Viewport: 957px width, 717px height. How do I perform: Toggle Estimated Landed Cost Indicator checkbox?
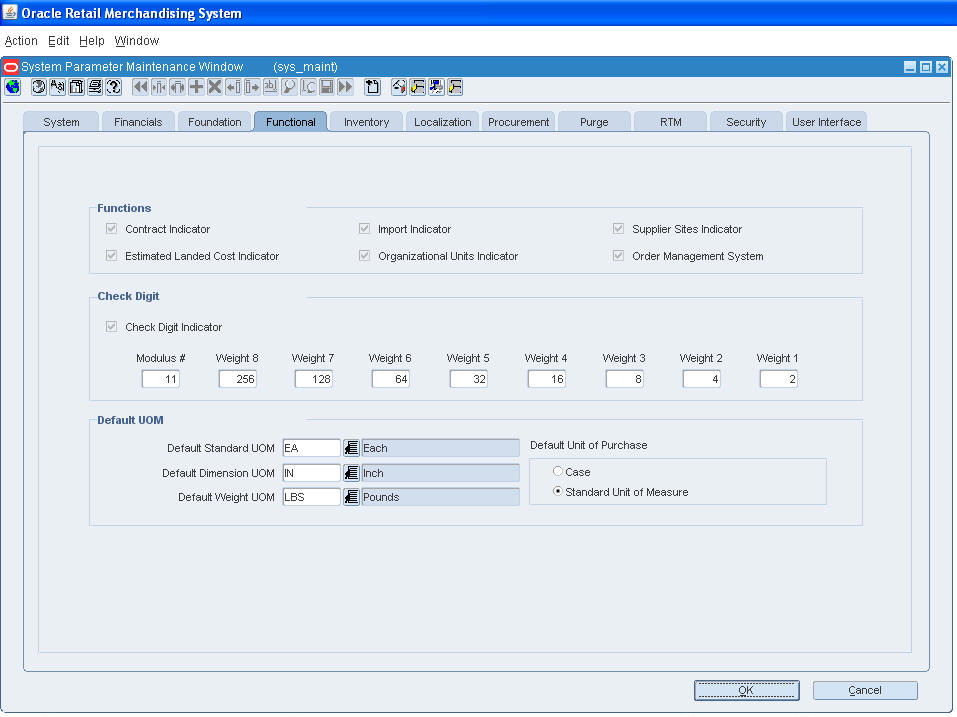click(111, 256)
